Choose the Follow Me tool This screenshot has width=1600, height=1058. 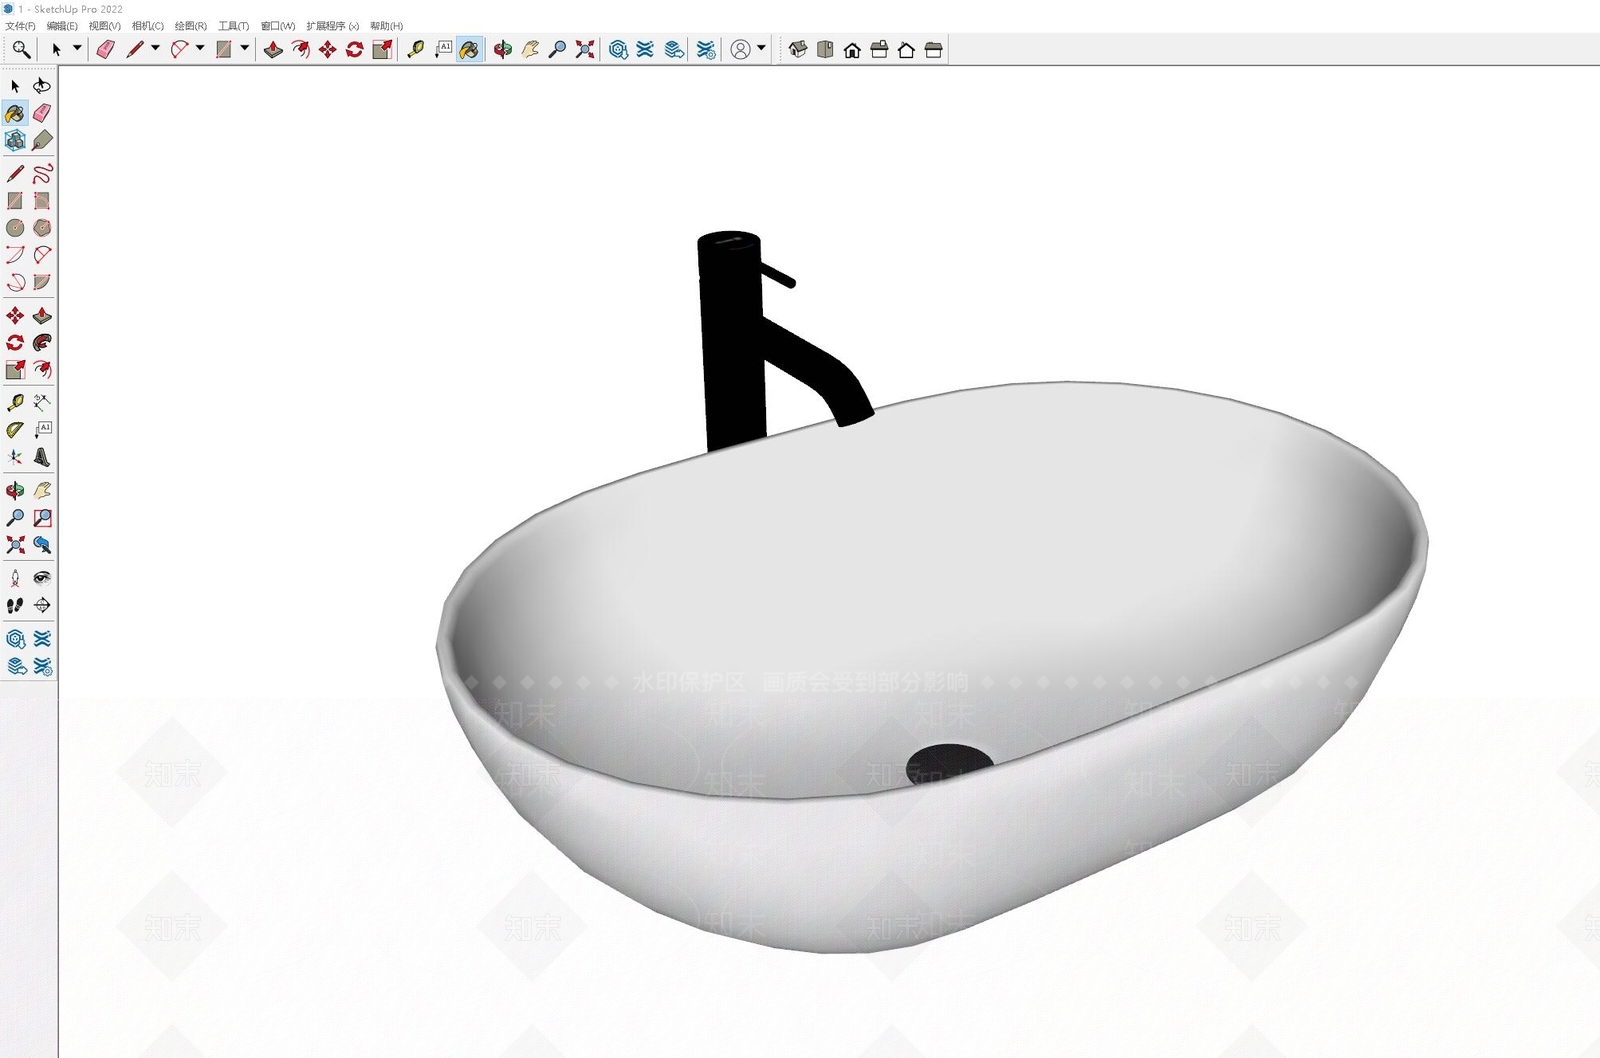click(x=42, y=343)
